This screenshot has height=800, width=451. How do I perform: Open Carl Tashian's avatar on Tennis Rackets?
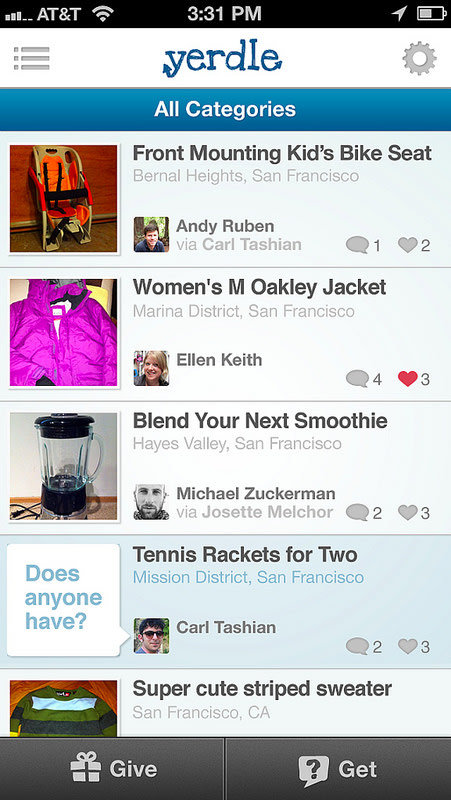152,636
